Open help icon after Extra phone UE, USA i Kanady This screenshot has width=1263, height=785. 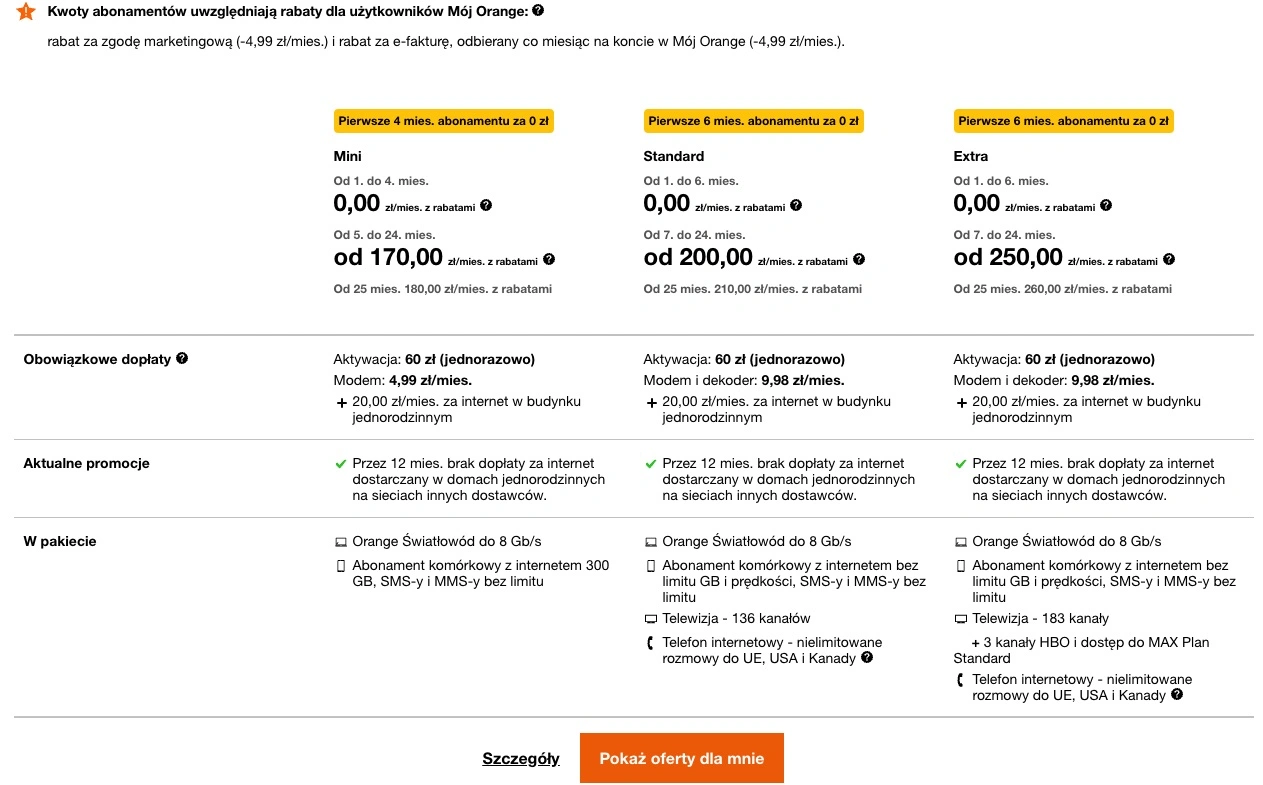click(1177, 694)
